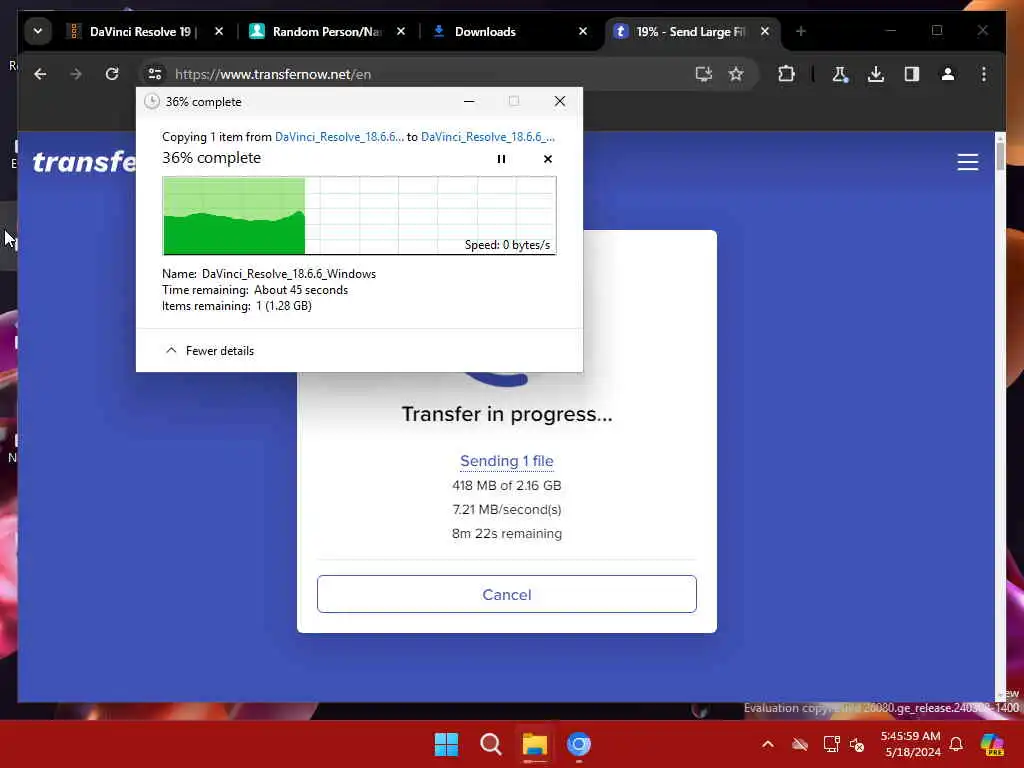Click the network tray icon
This screenshot has width=1024, height=768.
point(831,744)
